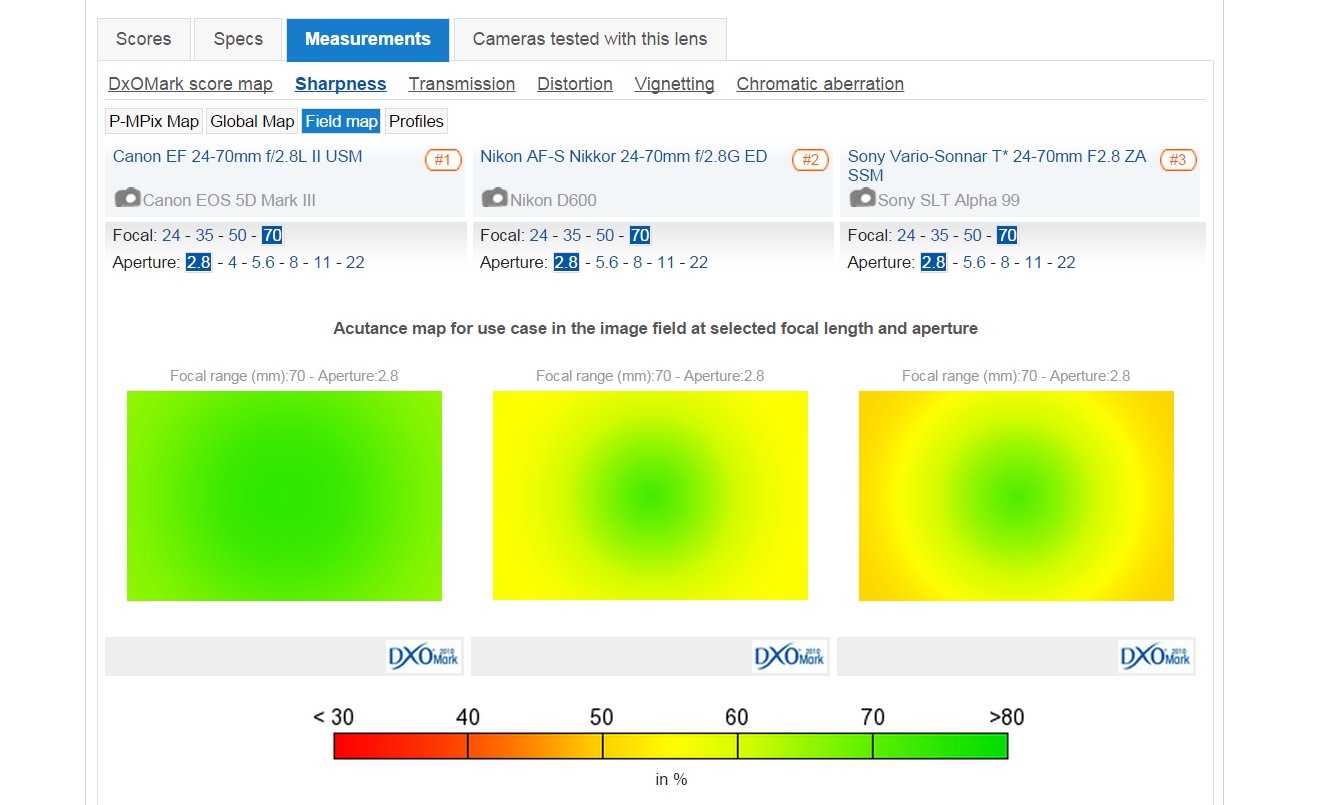This screenshot has height=805, width=1331.
Task: Select the Measurements tab
Action: tap(368, 39)
